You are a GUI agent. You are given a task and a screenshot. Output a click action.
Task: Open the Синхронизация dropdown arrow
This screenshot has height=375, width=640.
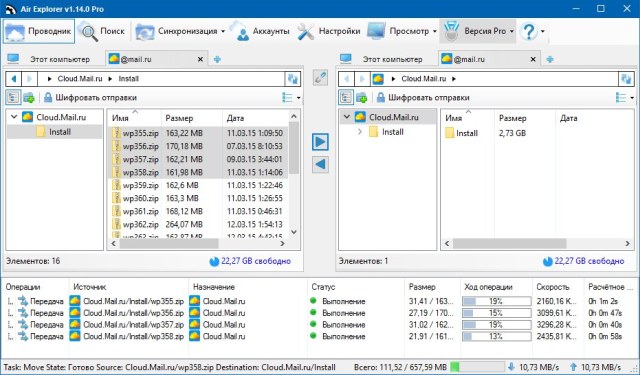[x=223, y=31]
